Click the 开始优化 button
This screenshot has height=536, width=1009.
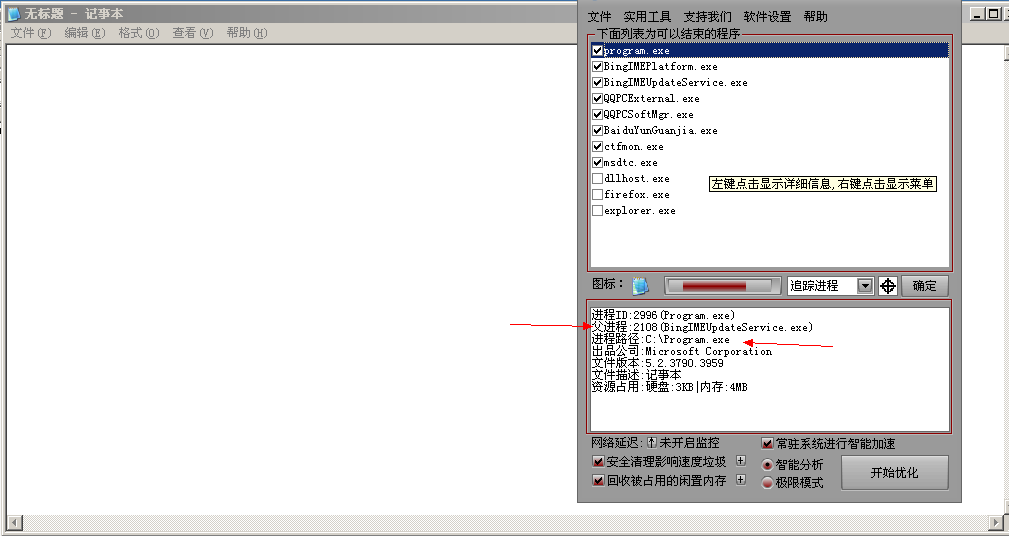point(894,473)
